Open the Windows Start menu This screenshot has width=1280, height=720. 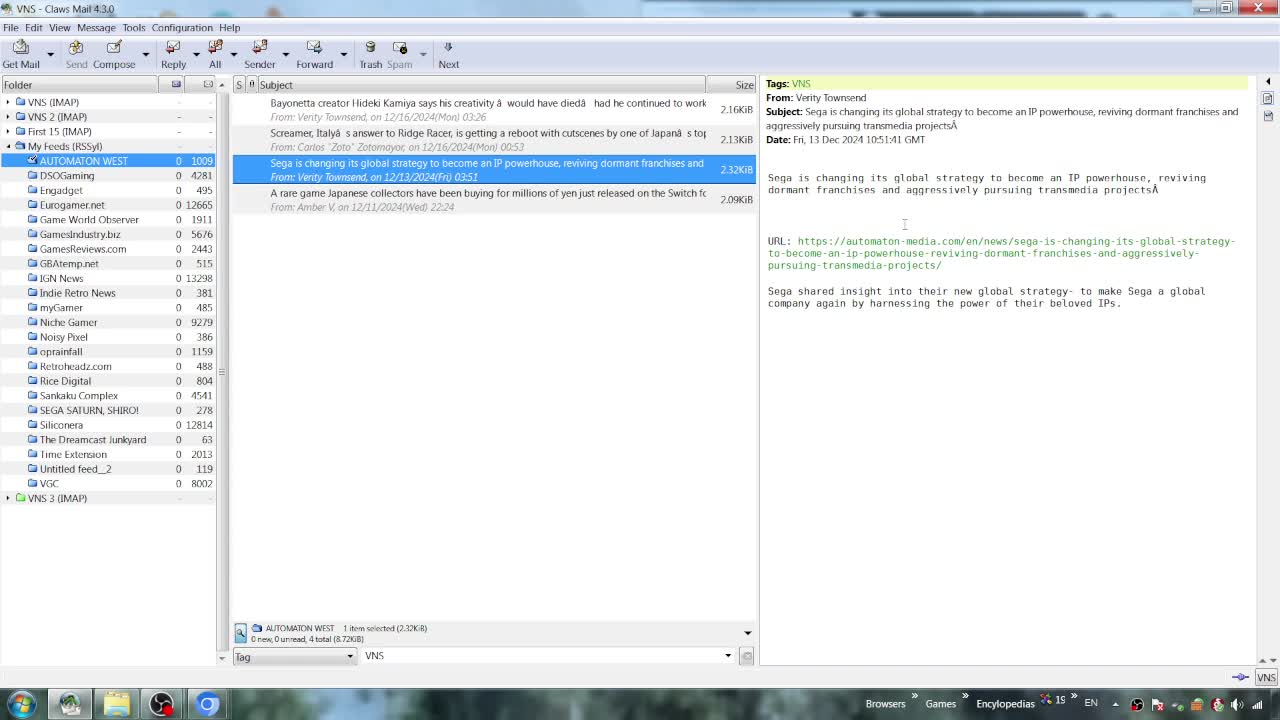coord(21,704)
